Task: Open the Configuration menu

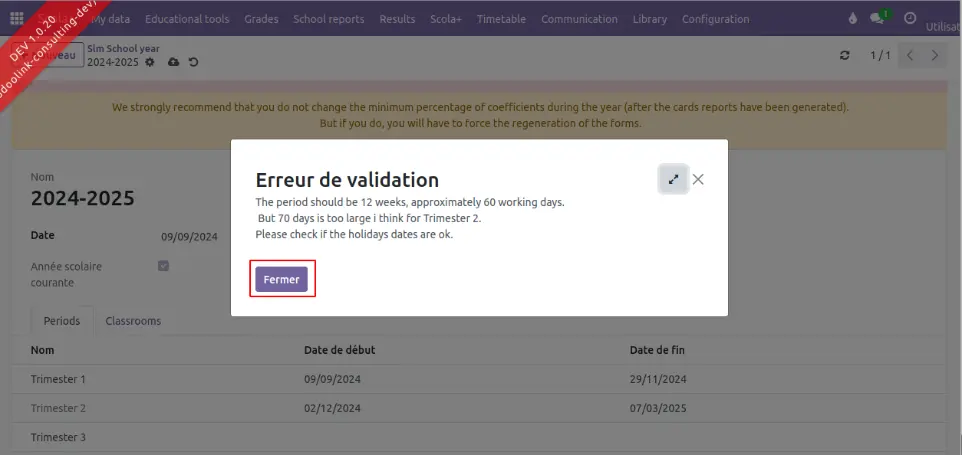Action: [x=715, y=19]
